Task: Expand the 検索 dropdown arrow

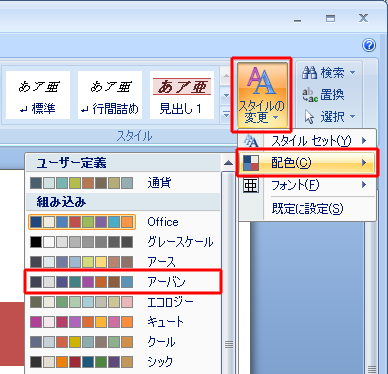Action: (353, 72)
